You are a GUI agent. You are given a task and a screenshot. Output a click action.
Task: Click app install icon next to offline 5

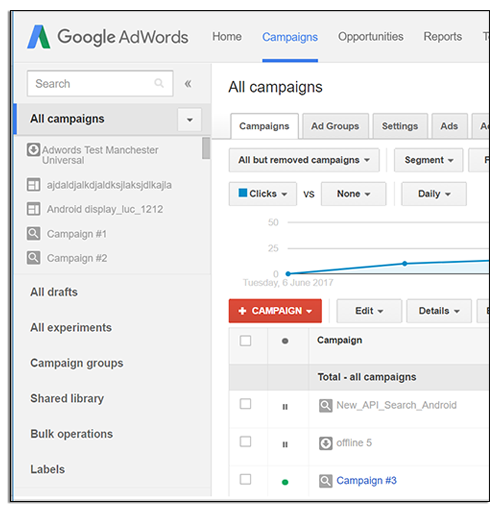point(325,443)
